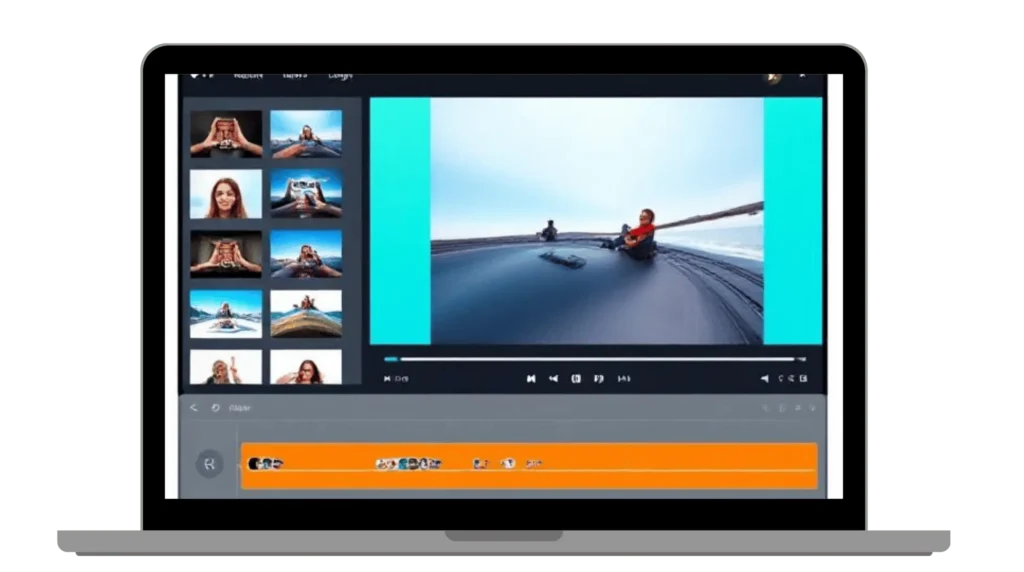Viewport: 1024px width, 572px height.
Task: Select the smiling woman portrait thumbnail
Action: point(226,194)
